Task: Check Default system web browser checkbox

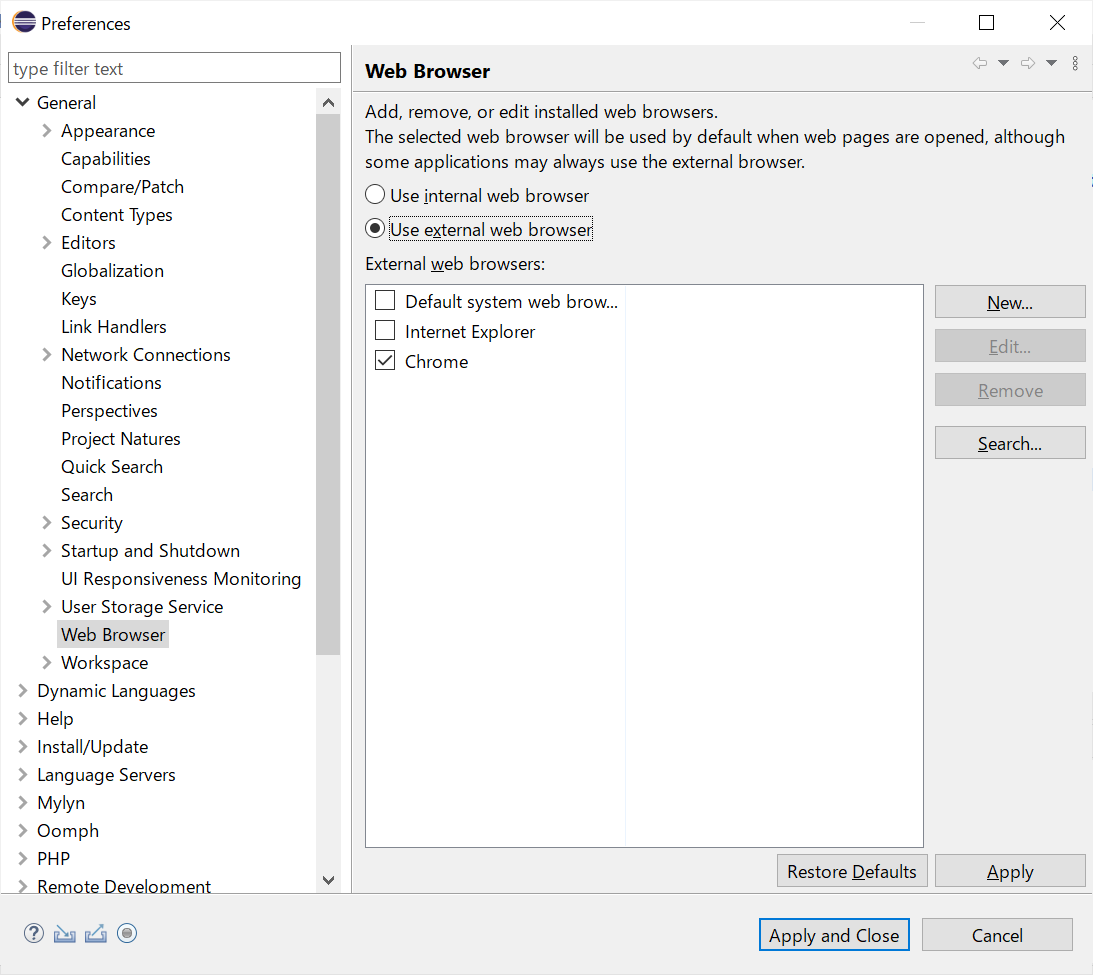Action: coord(385,300)
